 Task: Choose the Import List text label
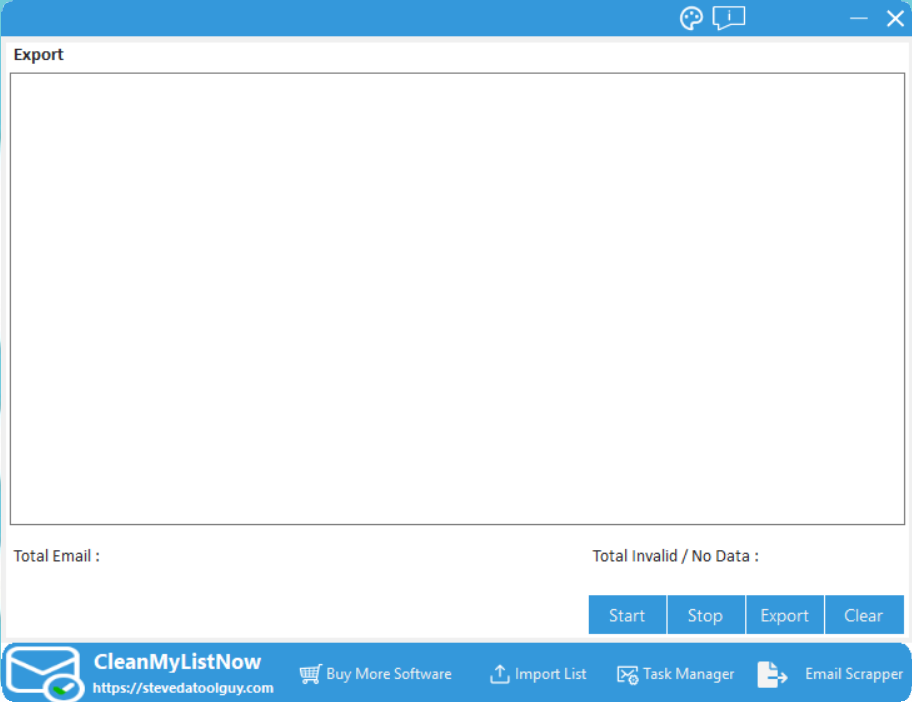point(551,674)
